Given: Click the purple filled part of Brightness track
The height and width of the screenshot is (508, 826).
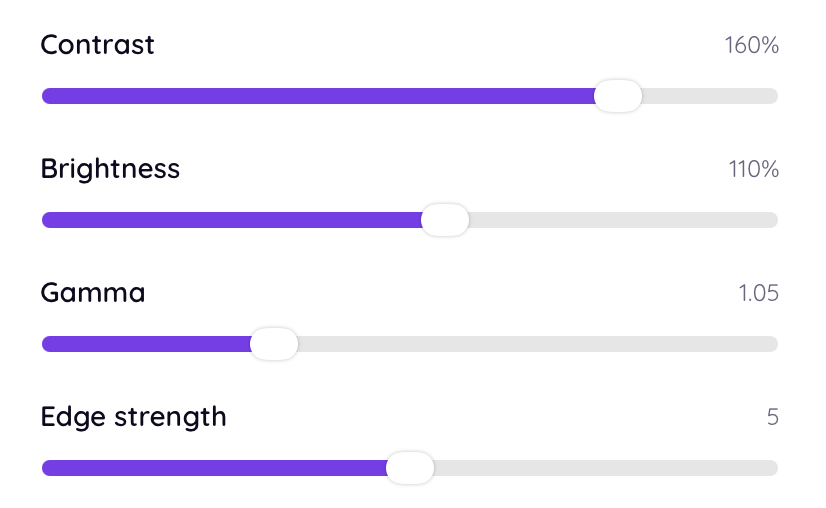Looking at the screenshot, I should [232, 220].
